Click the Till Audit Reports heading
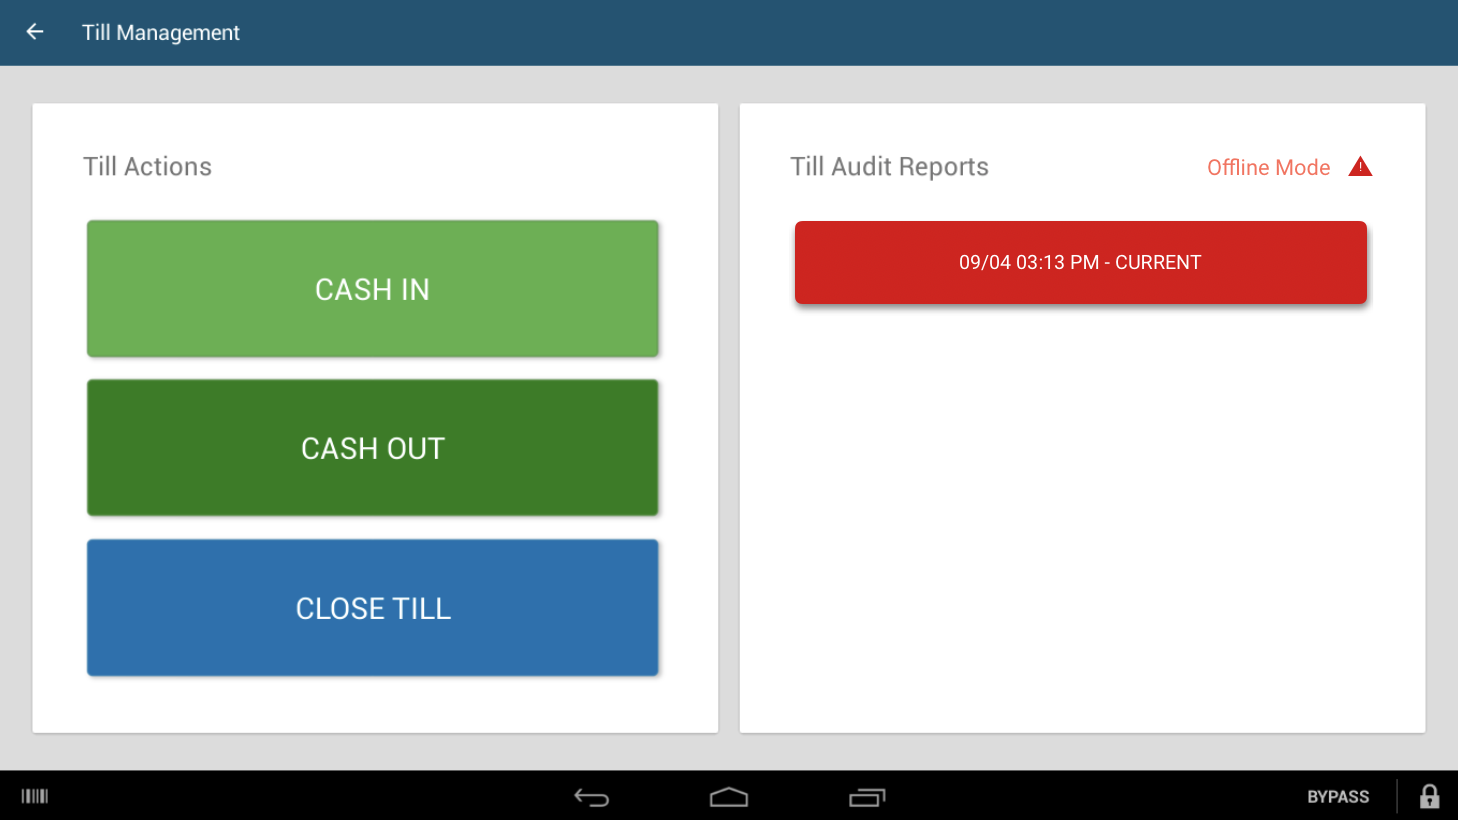The height and width of the screenshot is (820, 1458). point(889,167)
